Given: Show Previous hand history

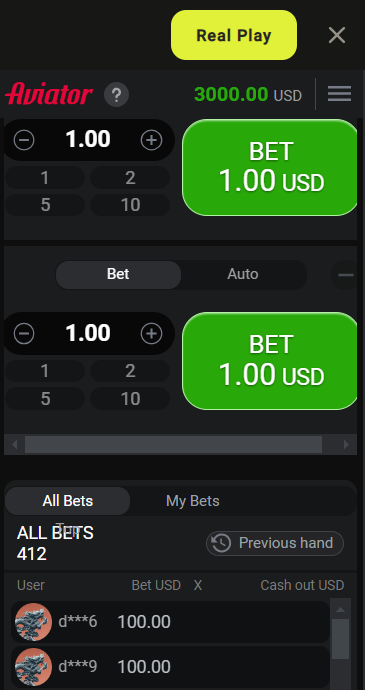Looking at the screenshot, I should point(275,543).
